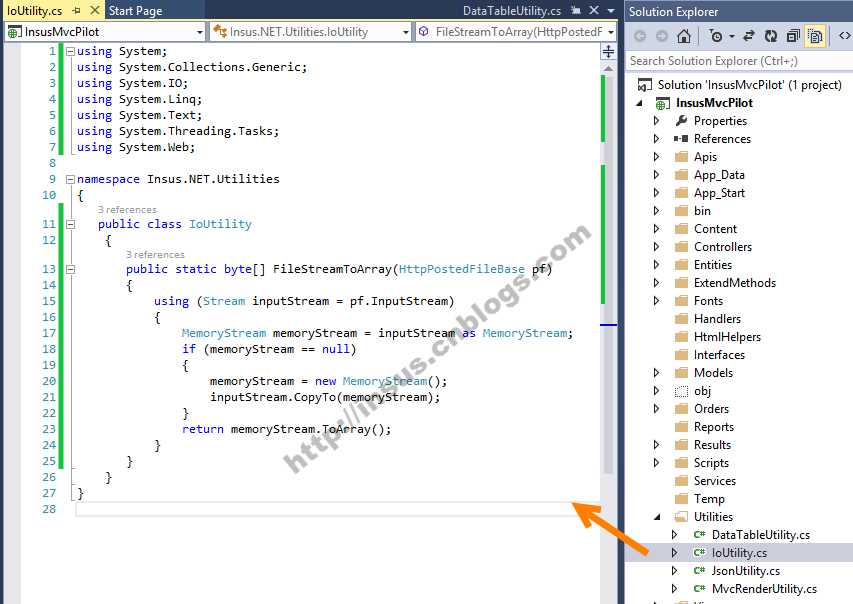
Task: Expand the References node
Action: (657, 138)
